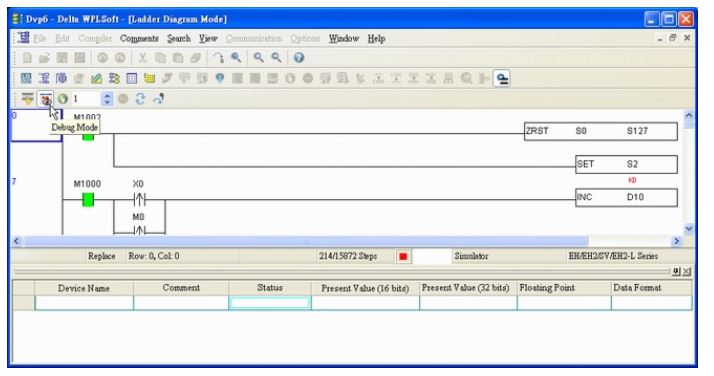Click the step number 7 row label
This screenshot has width=714, height=376.
(x=14, y=182)
